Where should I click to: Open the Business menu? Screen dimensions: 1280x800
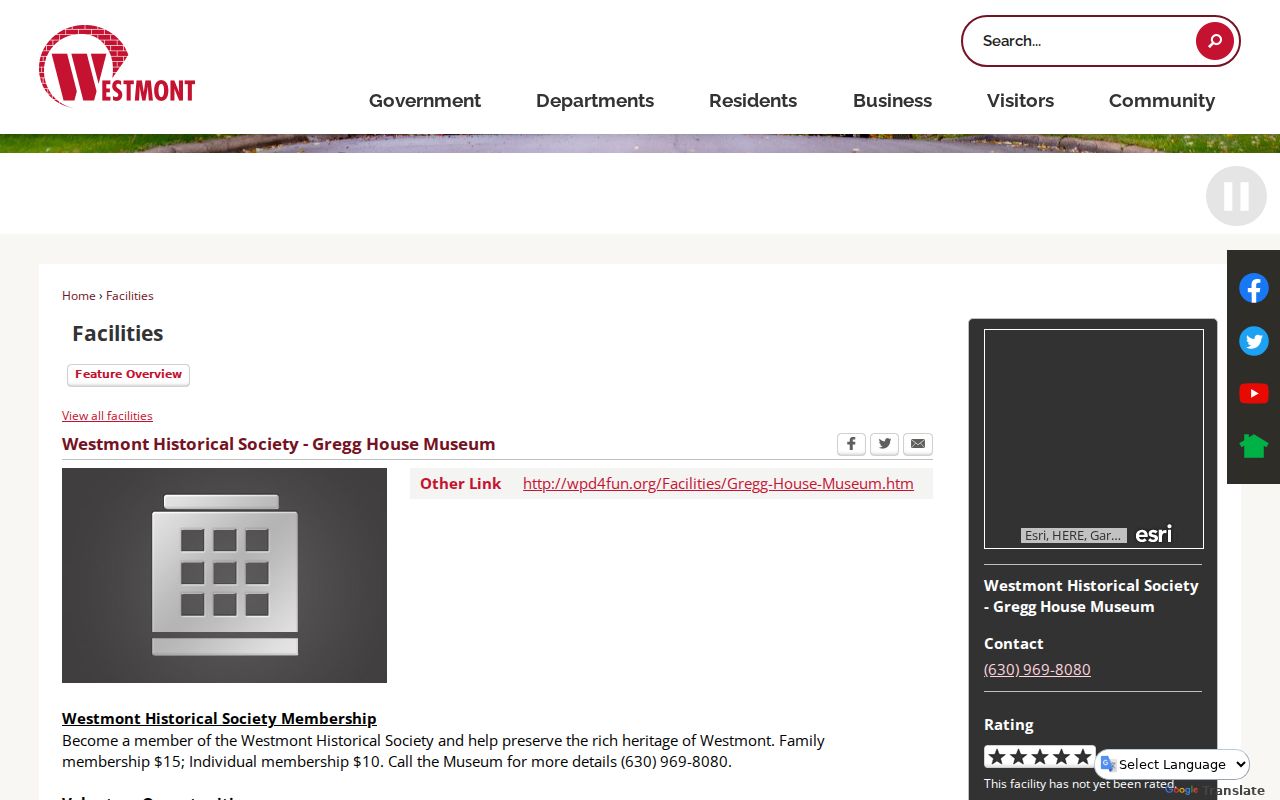tap(892, 101)
